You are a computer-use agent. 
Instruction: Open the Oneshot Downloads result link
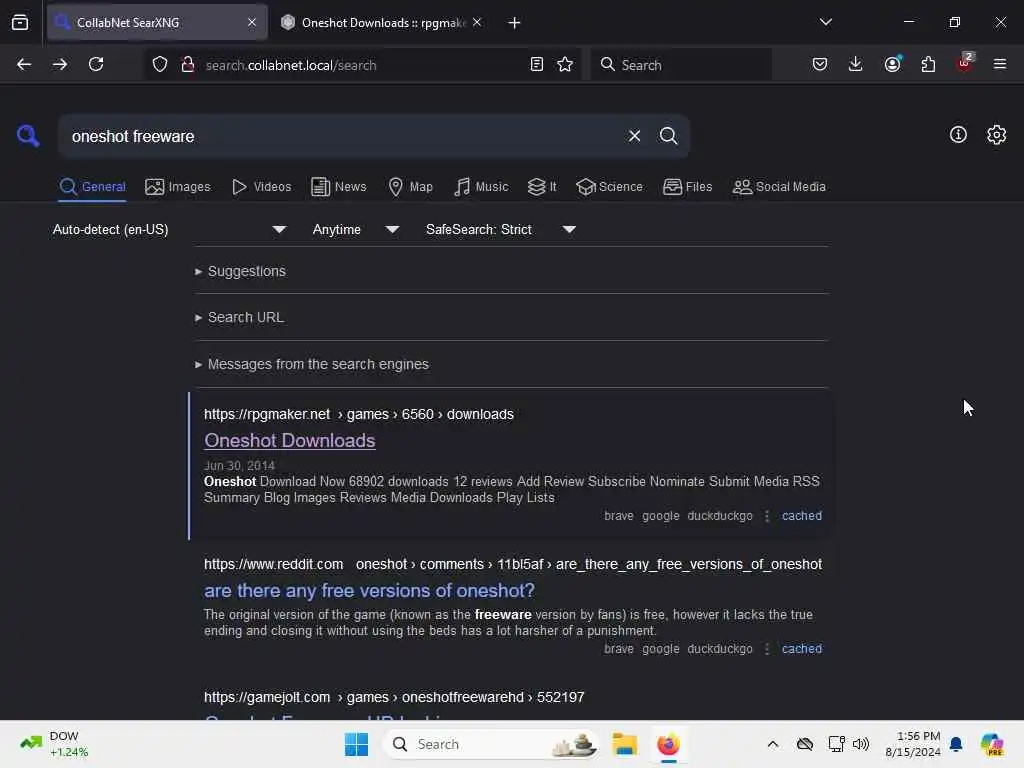point(289,441)
